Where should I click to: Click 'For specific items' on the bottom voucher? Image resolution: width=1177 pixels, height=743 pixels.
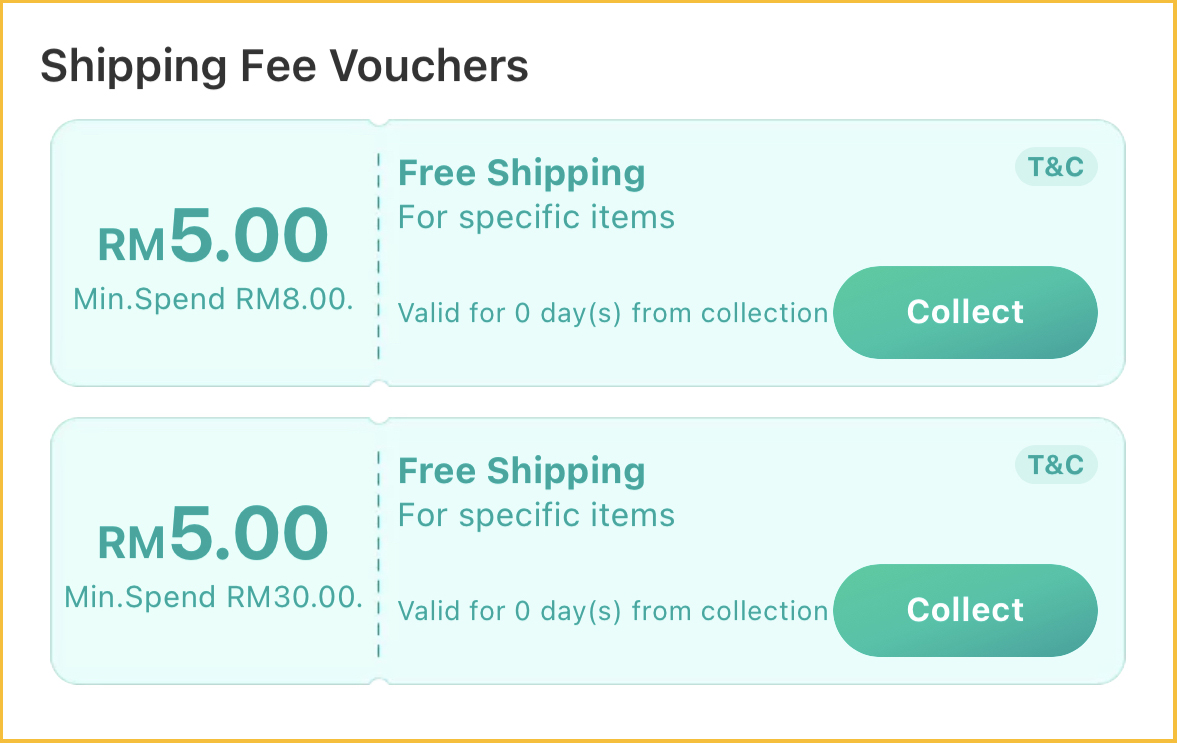point(536,515)
